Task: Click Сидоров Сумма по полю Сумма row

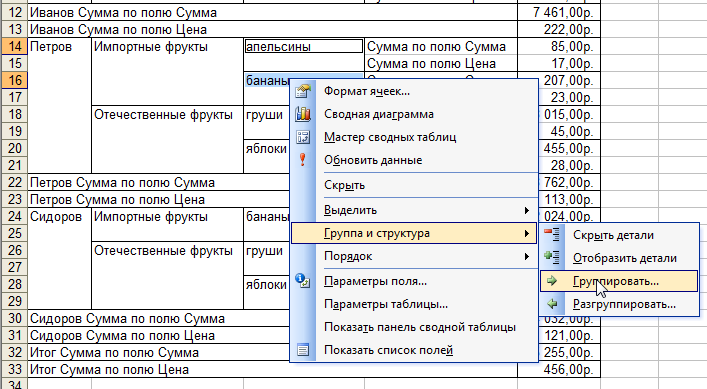Action: (159, 318)
